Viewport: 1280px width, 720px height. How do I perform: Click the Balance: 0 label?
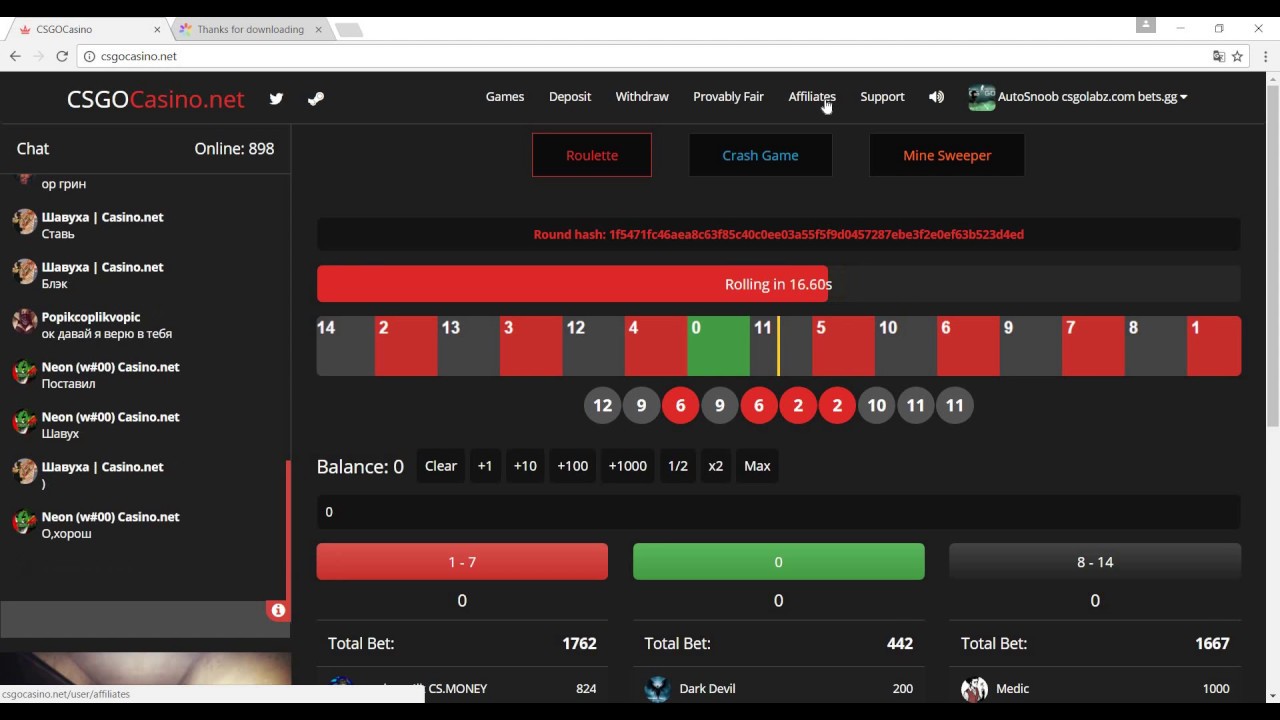pos(360,466)
